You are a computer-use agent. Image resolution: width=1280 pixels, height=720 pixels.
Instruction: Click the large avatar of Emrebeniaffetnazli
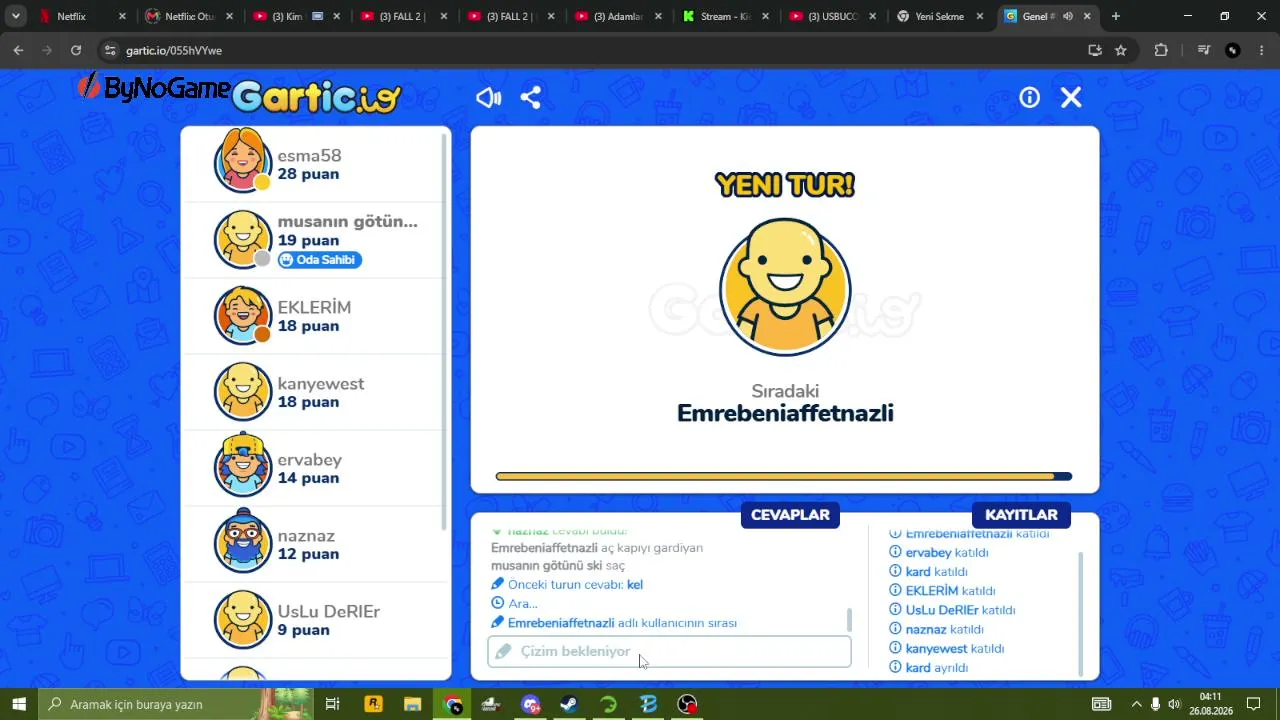click(x=785, y=287)
